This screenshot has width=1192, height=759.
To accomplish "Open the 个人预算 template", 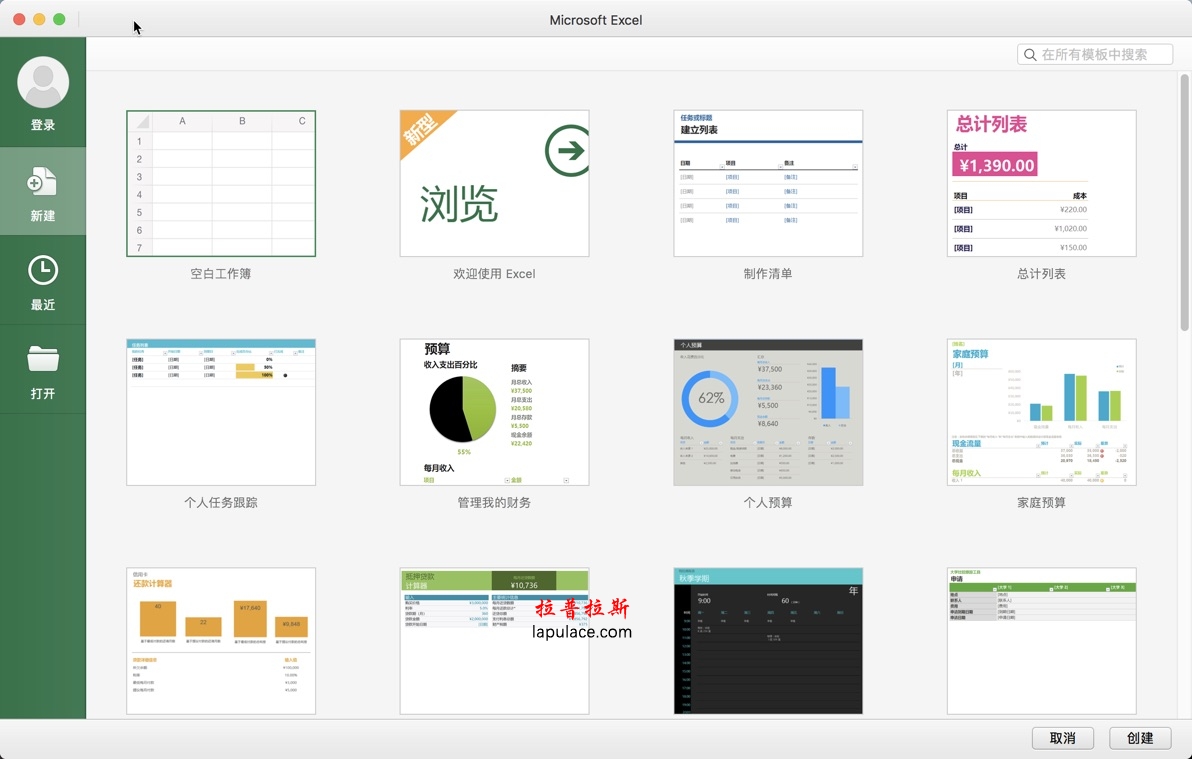I will [x=767, y=411].
